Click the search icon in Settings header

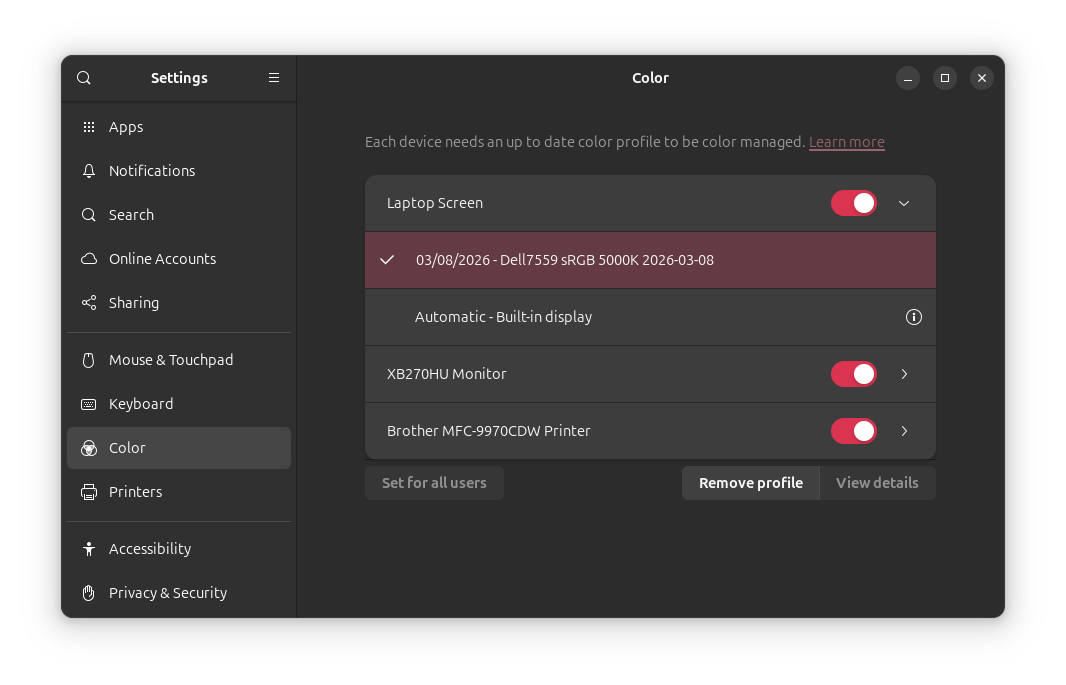(84, 78)
